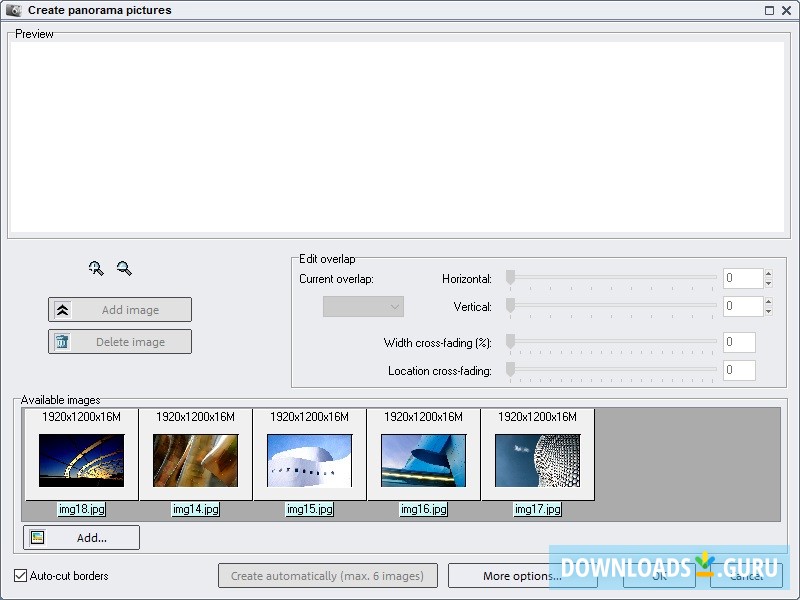The height and width of the screenshot is (600, 800).
Task: Close the Create panorama pictures dialog
Action: (787, 10)
